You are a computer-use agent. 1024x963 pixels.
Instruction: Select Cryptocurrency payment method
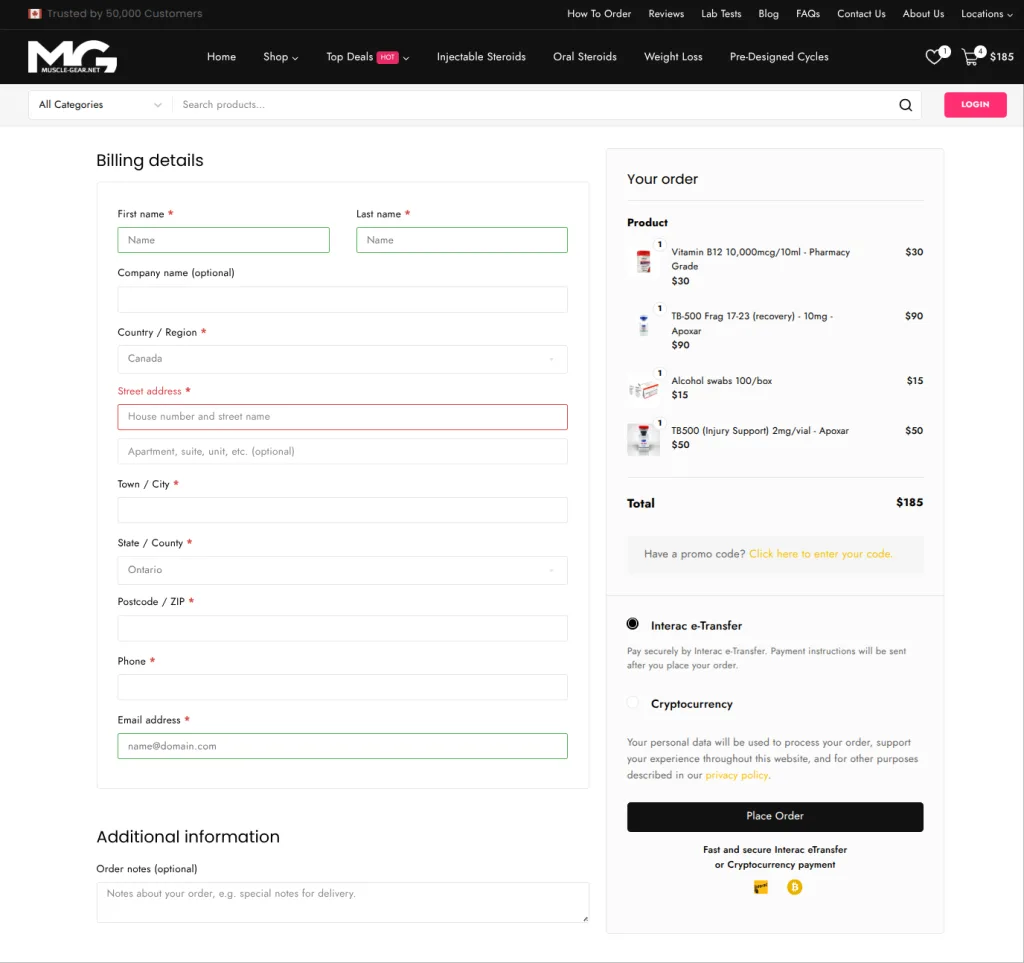click(632, 703)
